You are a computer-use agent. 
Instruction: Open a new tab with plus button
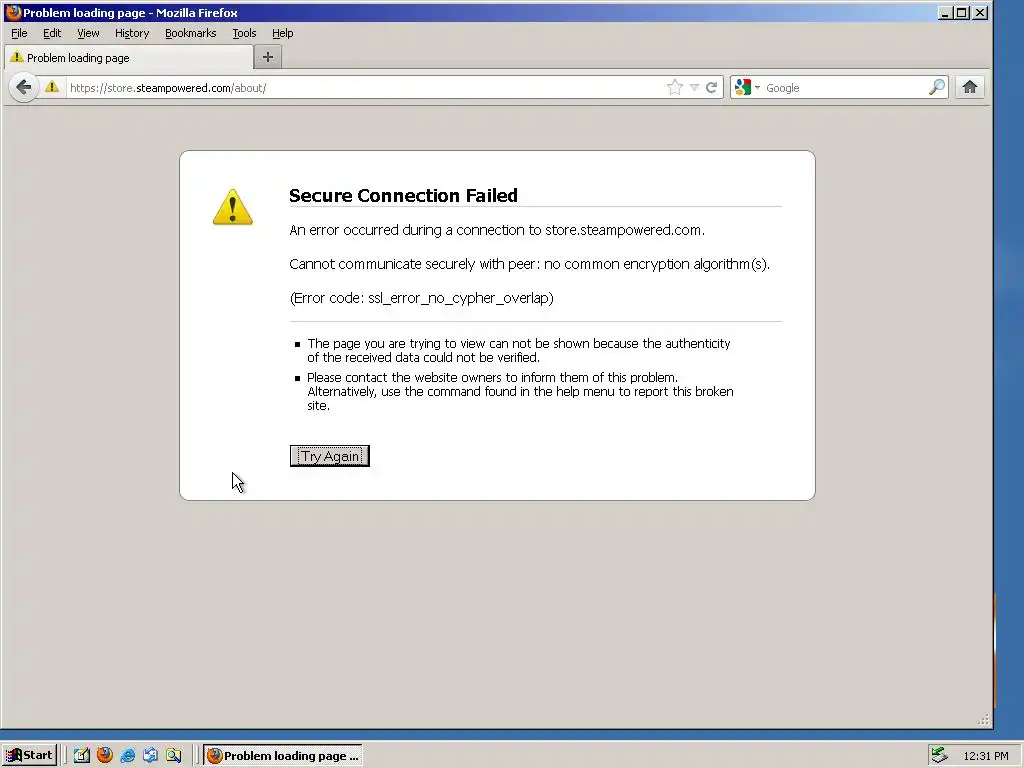point(268,57)
